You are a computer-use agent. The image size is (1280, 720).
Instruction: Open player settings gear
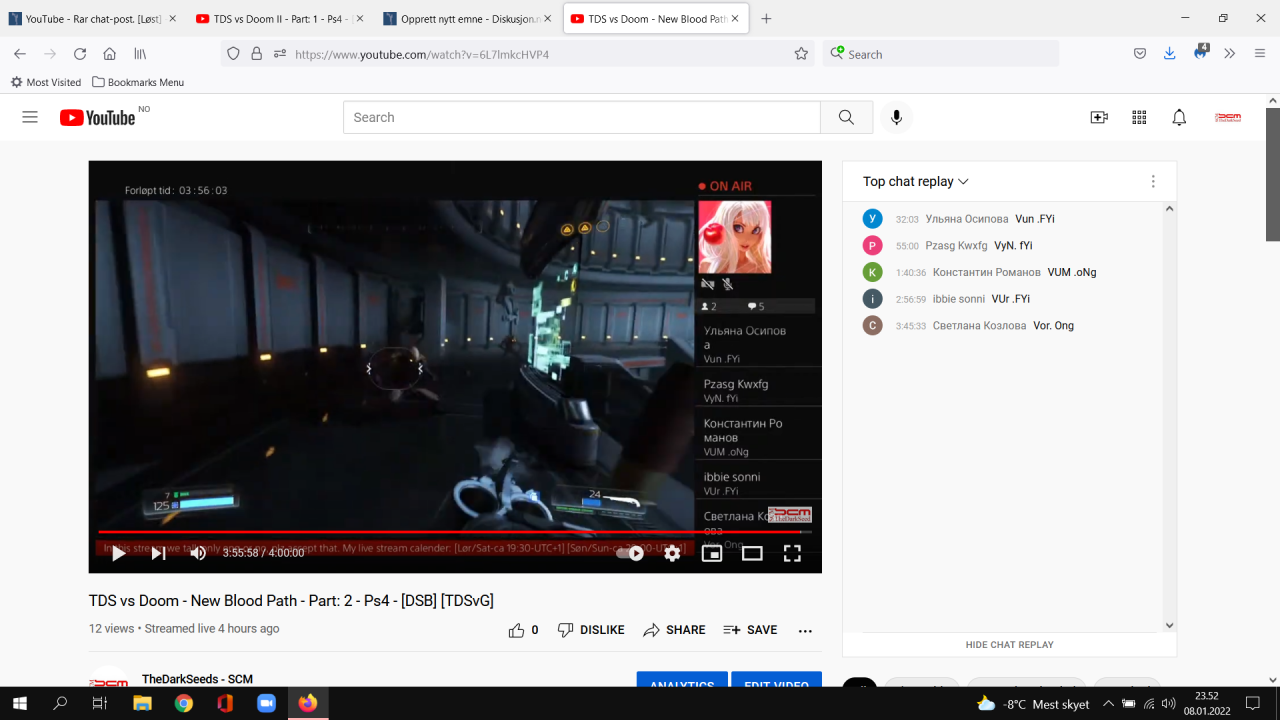click(x=672, y=553)
